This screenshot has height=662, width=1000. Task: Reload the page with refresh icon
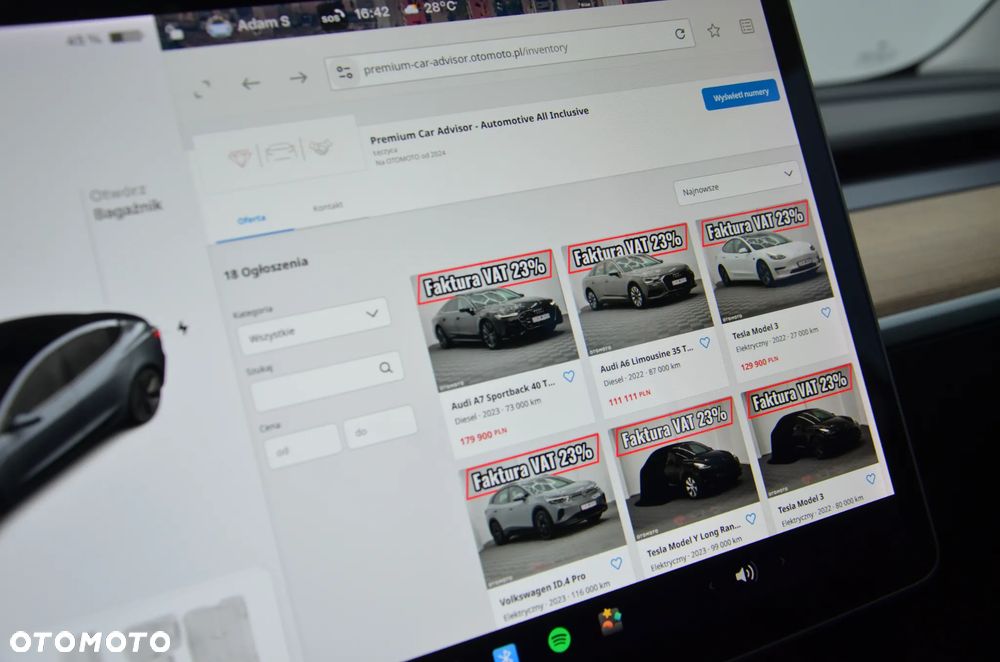[680, 34]
